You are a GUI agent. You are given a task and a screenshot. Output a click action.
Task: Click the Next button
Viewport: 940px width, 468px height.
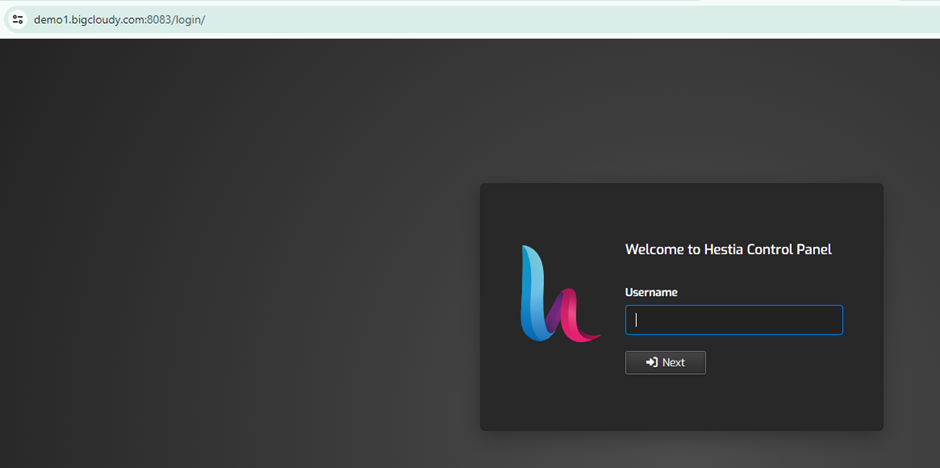[x=665, y=363]
